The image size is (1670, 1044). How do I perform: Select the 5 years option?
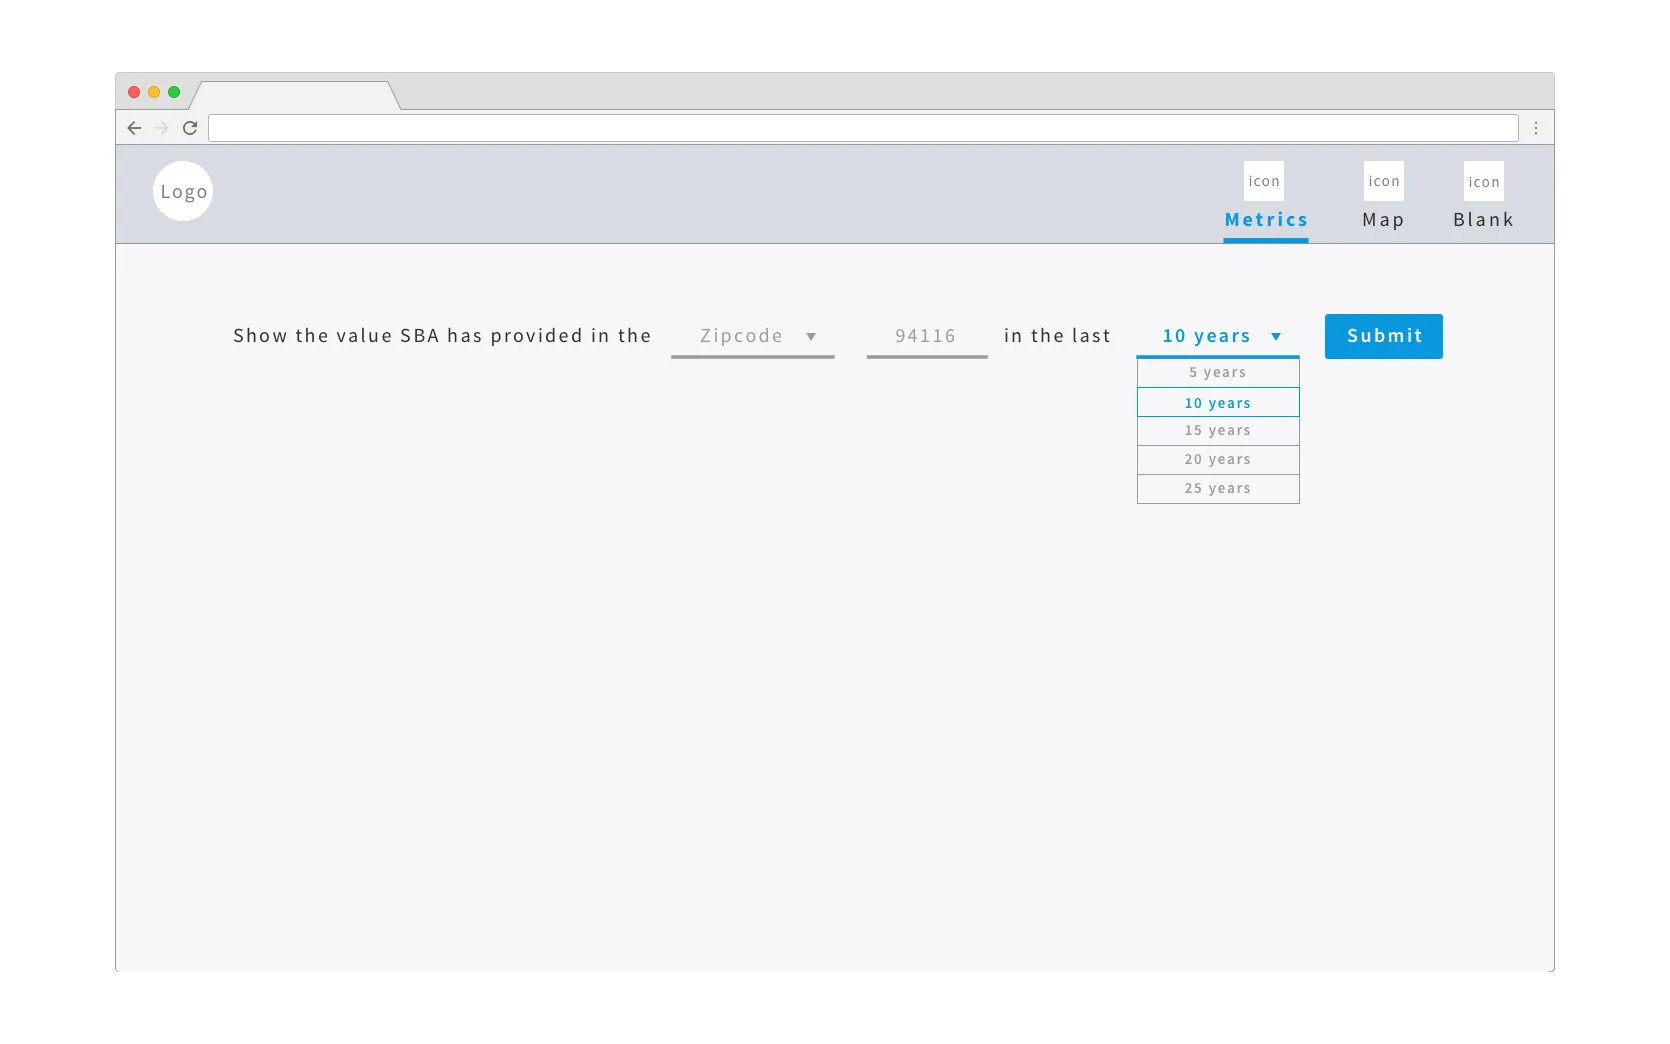[x=1217, y=371]
